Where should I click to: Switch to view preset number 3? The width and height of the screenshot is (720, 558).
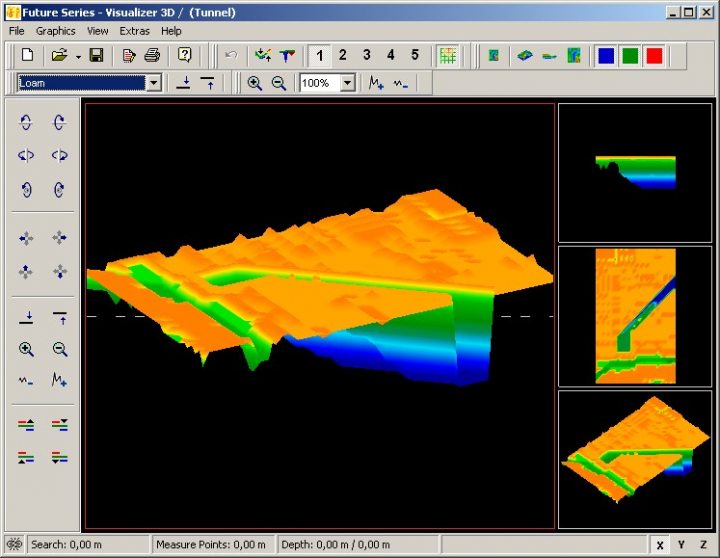pyautogui.click(x=366, y=56)
